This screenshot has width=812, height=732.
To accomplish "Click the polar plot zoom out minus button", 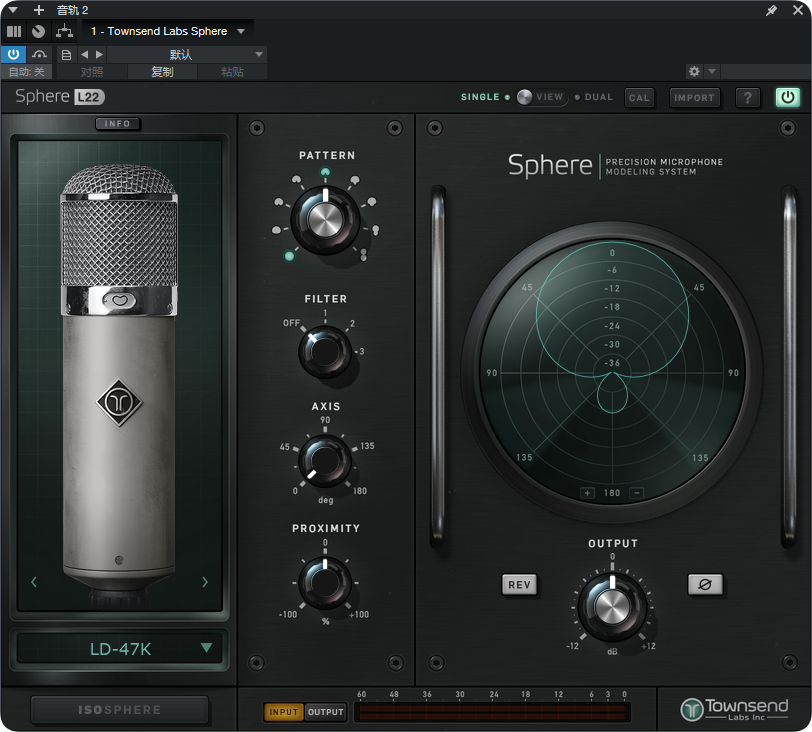I will (637, 493).
